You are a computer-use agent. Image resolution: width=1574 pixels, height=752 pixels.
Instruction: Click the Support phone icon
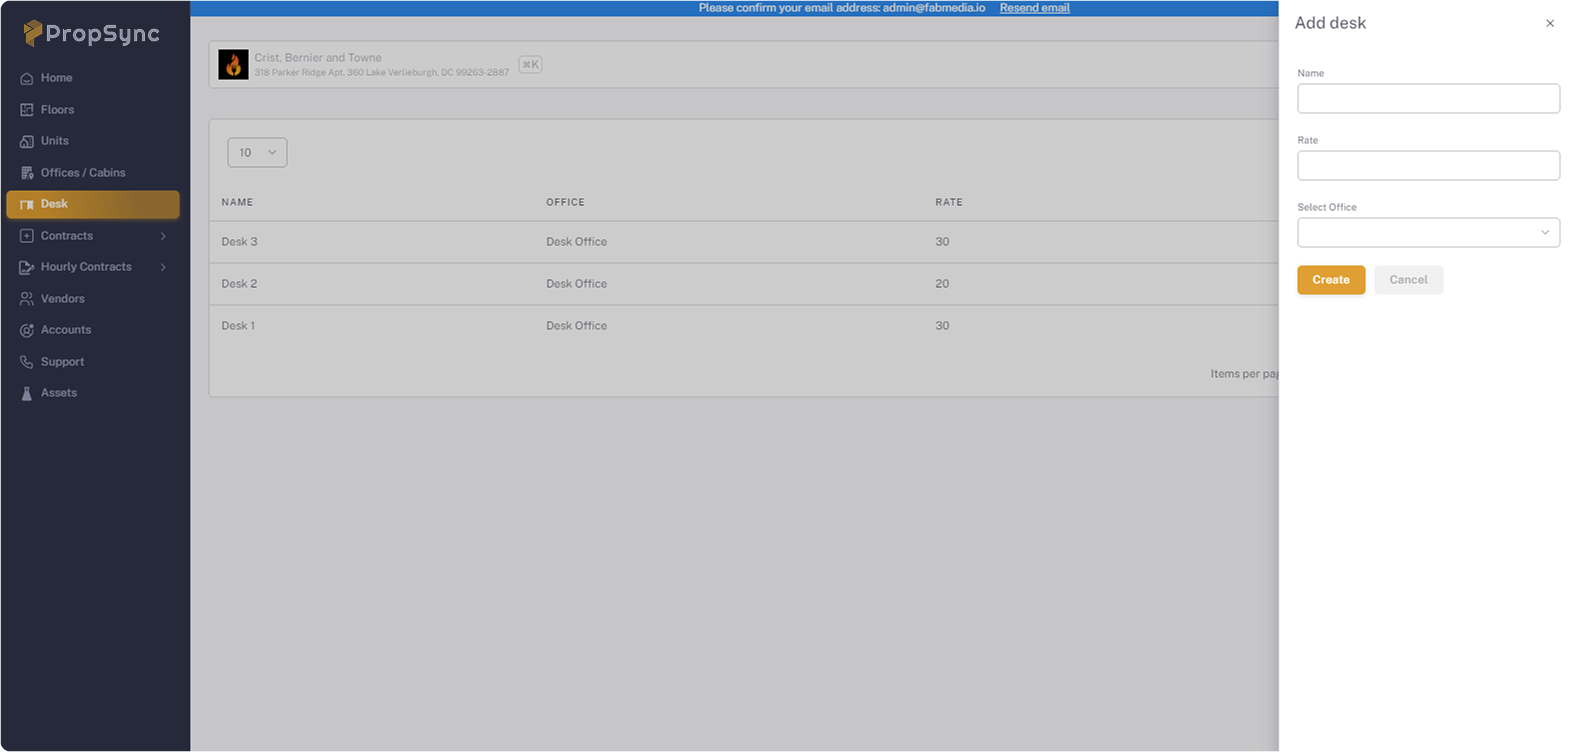(27, 362)
